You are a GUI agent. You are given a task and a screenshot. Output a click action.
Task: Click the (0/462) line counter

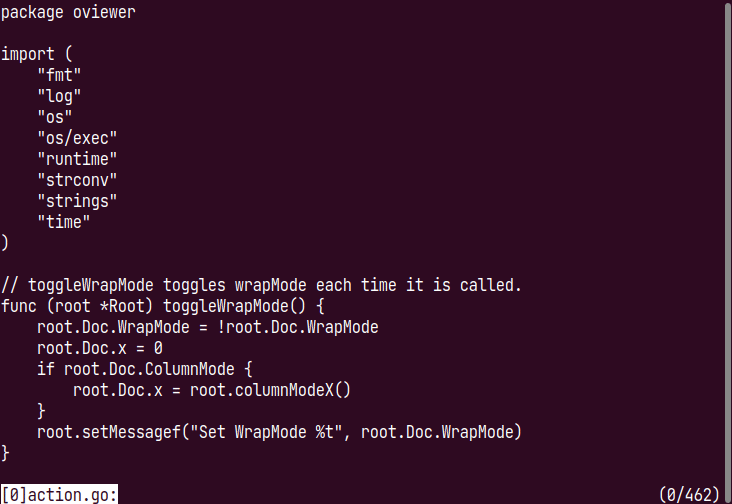point(690,495)
